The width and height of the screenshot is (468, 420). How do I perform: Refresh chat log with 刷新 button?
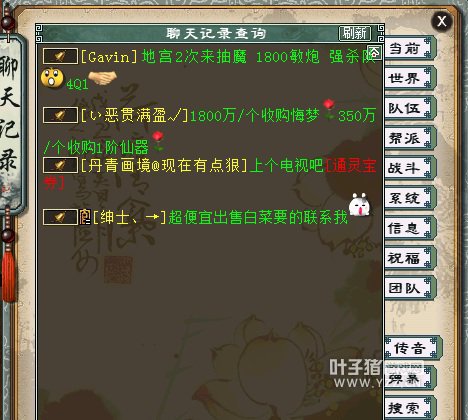coord(355,33)
